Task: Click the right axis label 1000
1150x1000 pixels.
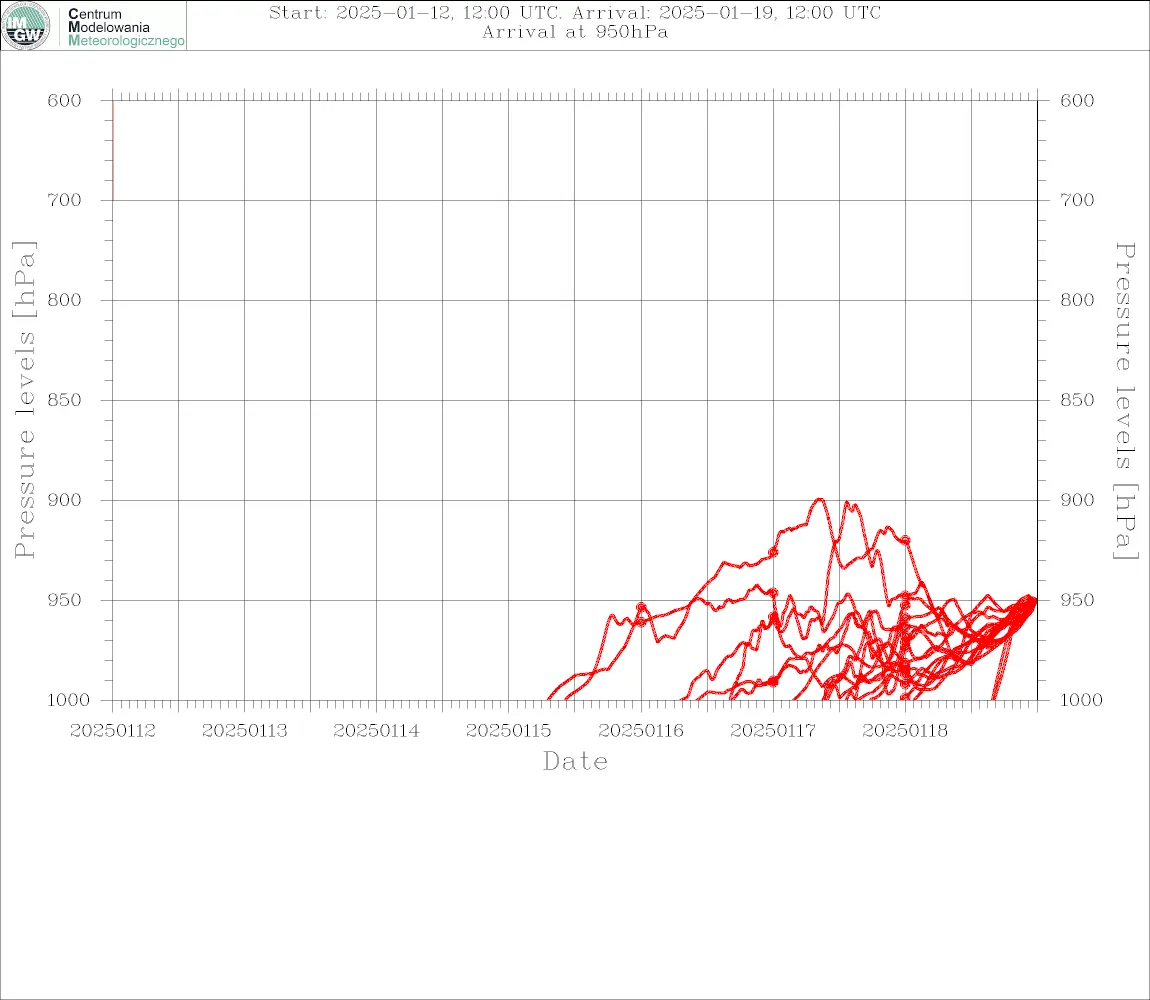Action: coord(1081,700)
